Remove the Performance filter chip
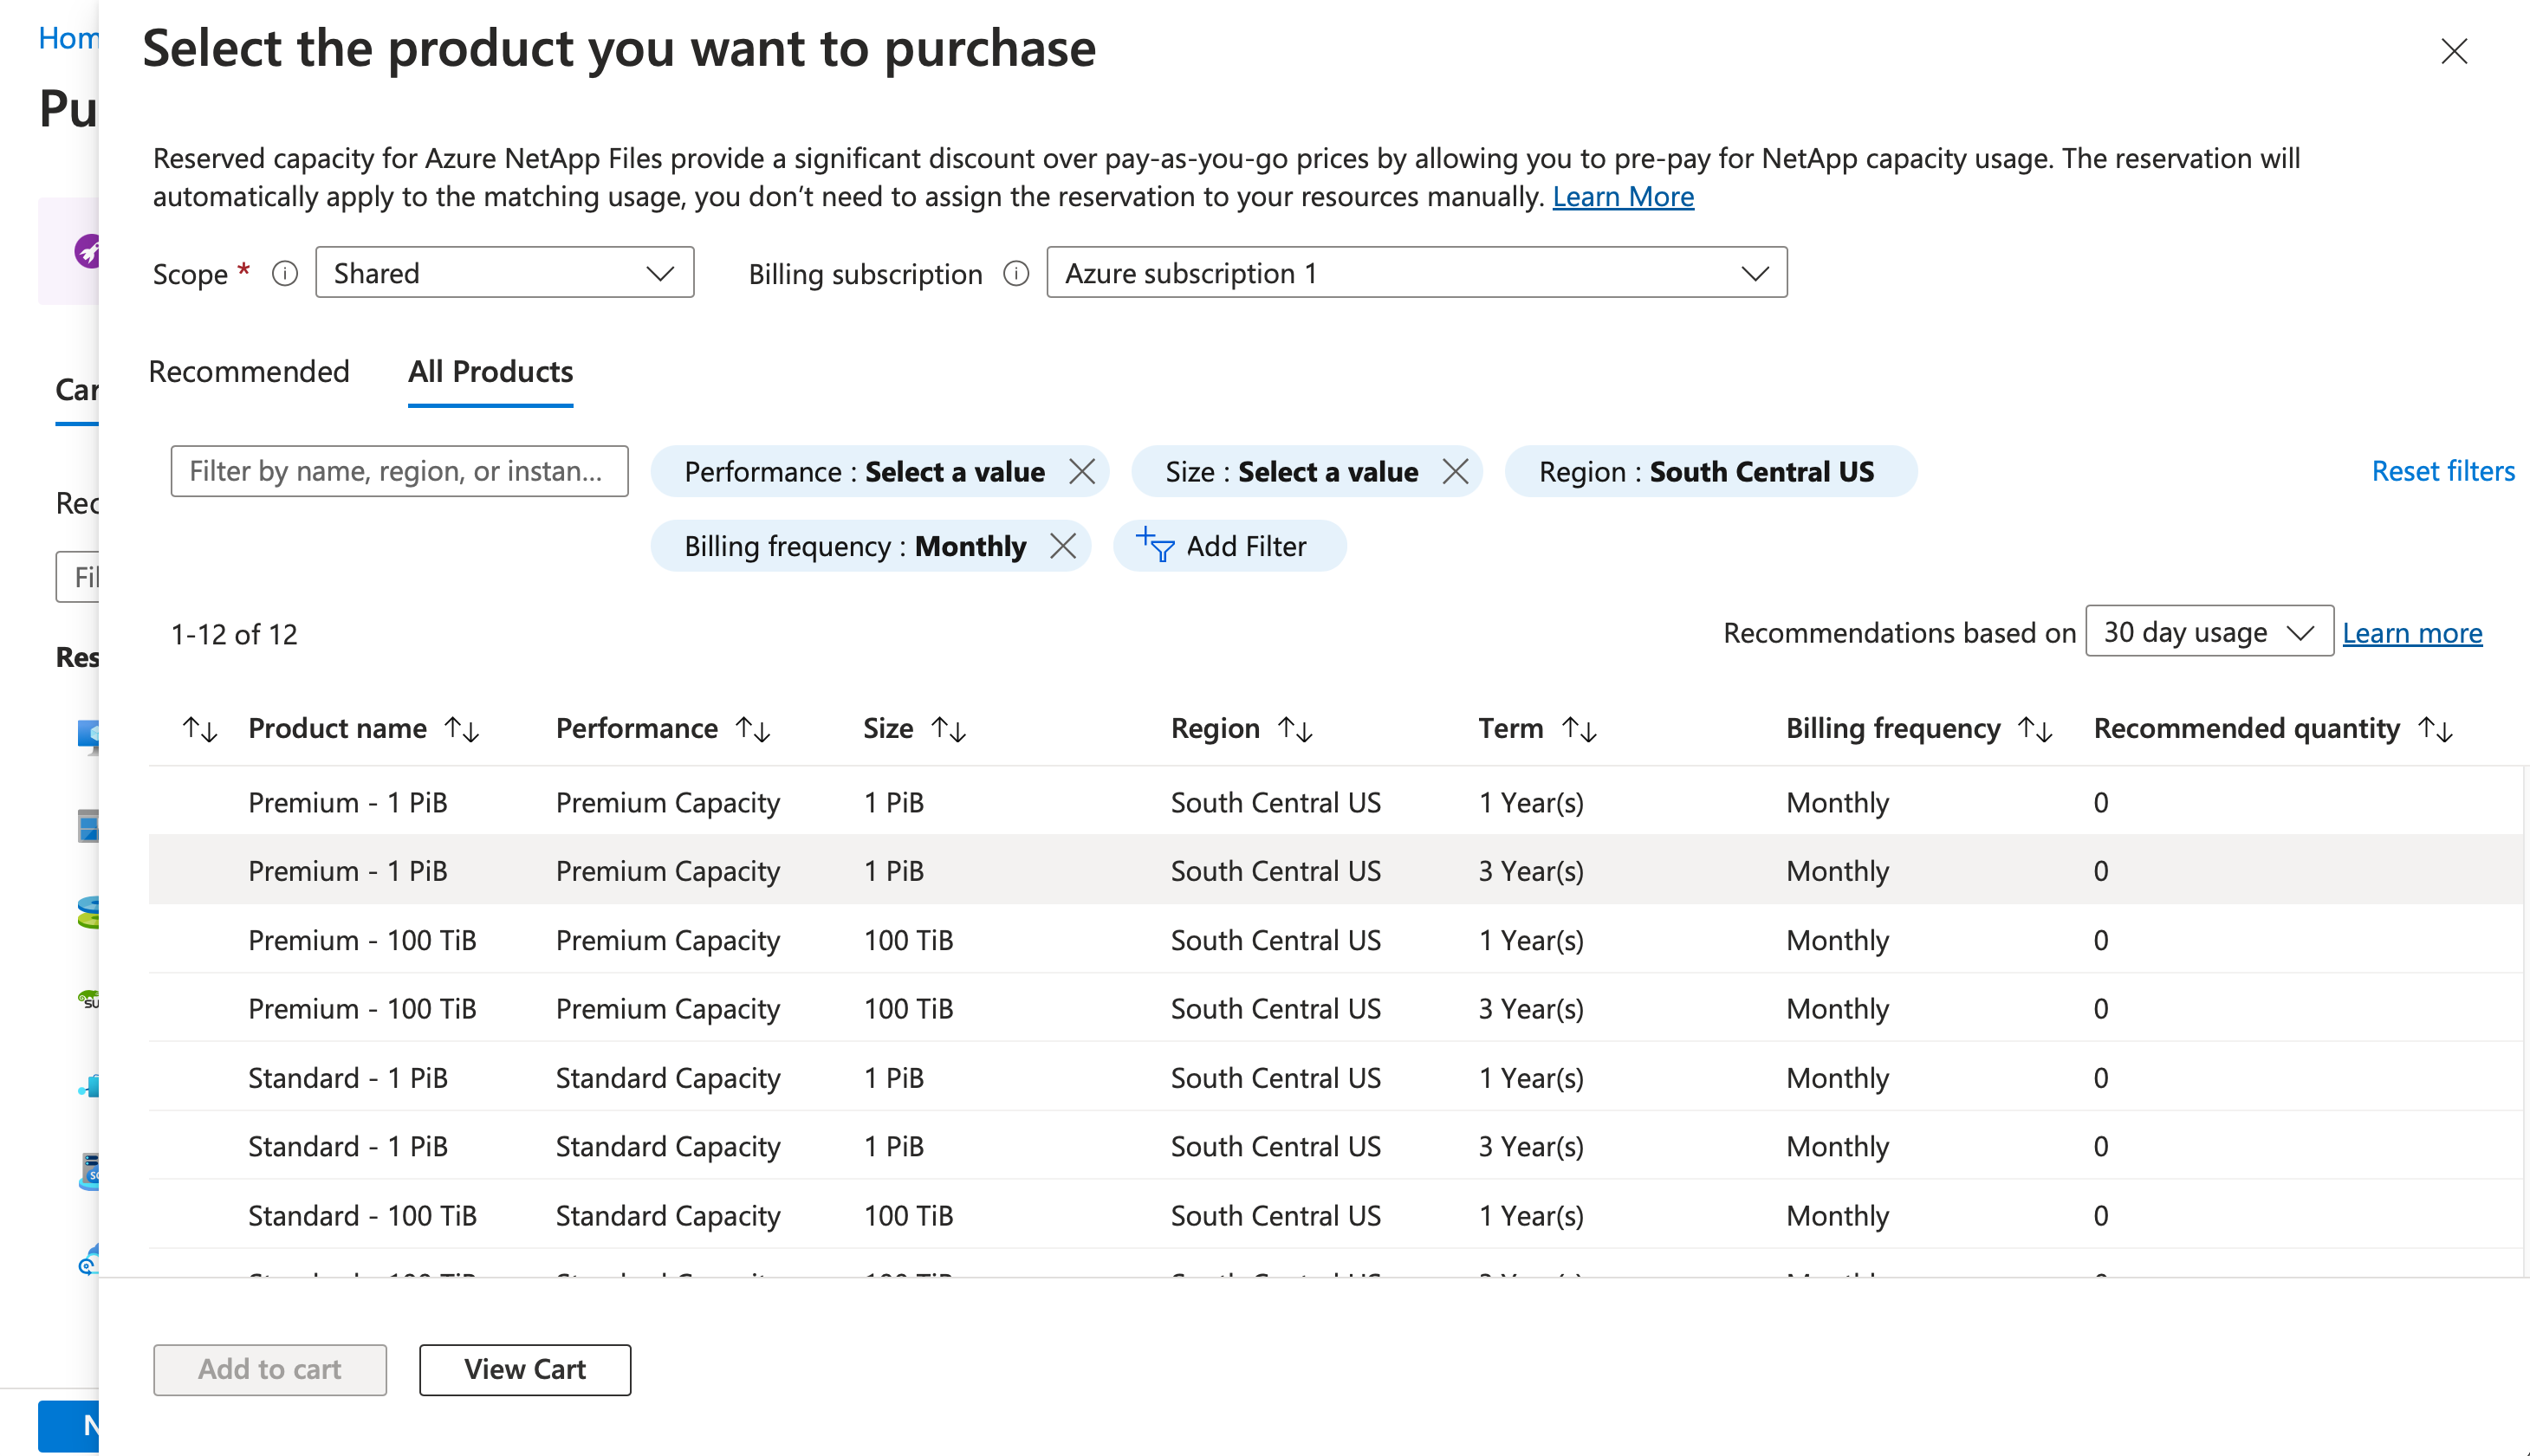 pyautogui.click(x=1081, y=471)
